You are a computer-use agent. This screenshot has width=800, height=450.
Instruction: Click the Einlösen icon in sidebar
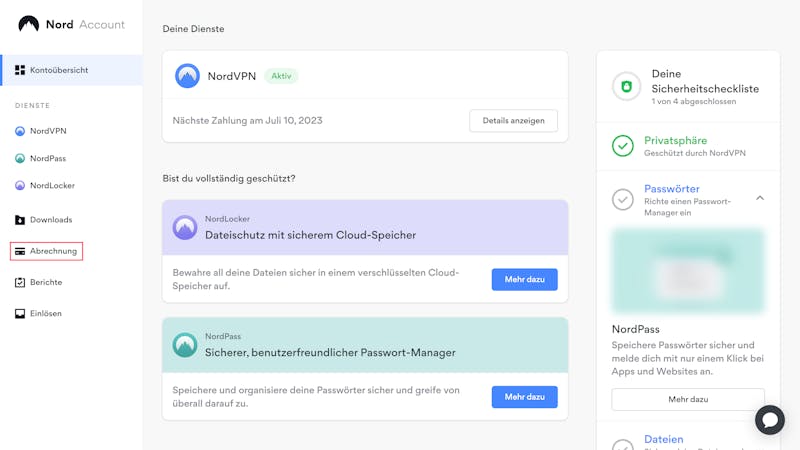(x=20, y=313)
